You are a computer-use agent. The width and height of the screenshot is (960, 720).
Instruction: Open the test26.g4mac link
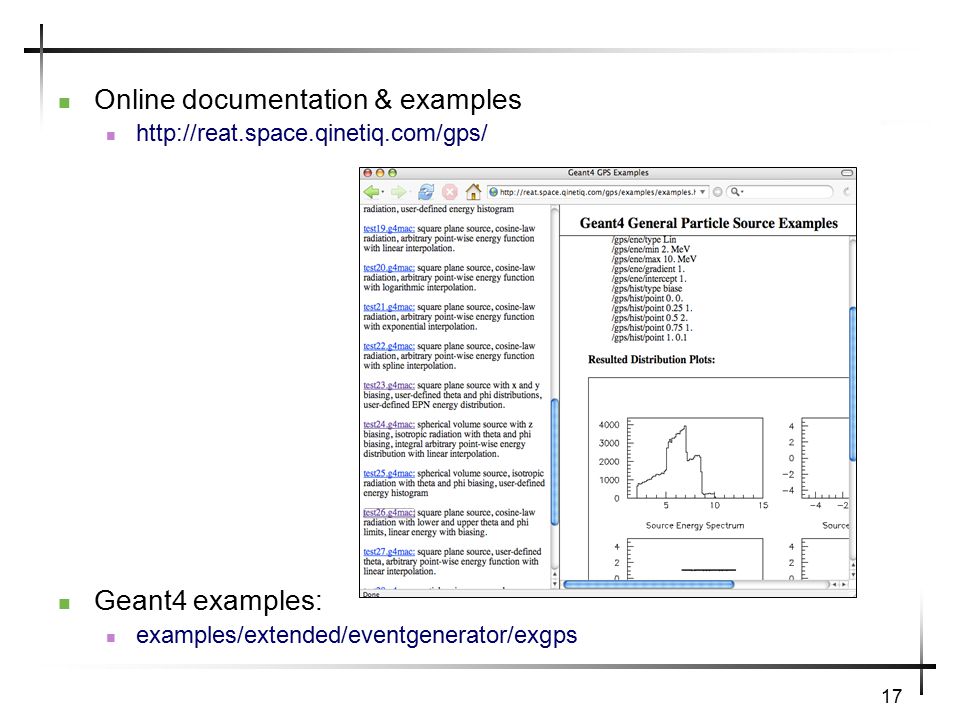pyautogui.click(x=389, y=512)
